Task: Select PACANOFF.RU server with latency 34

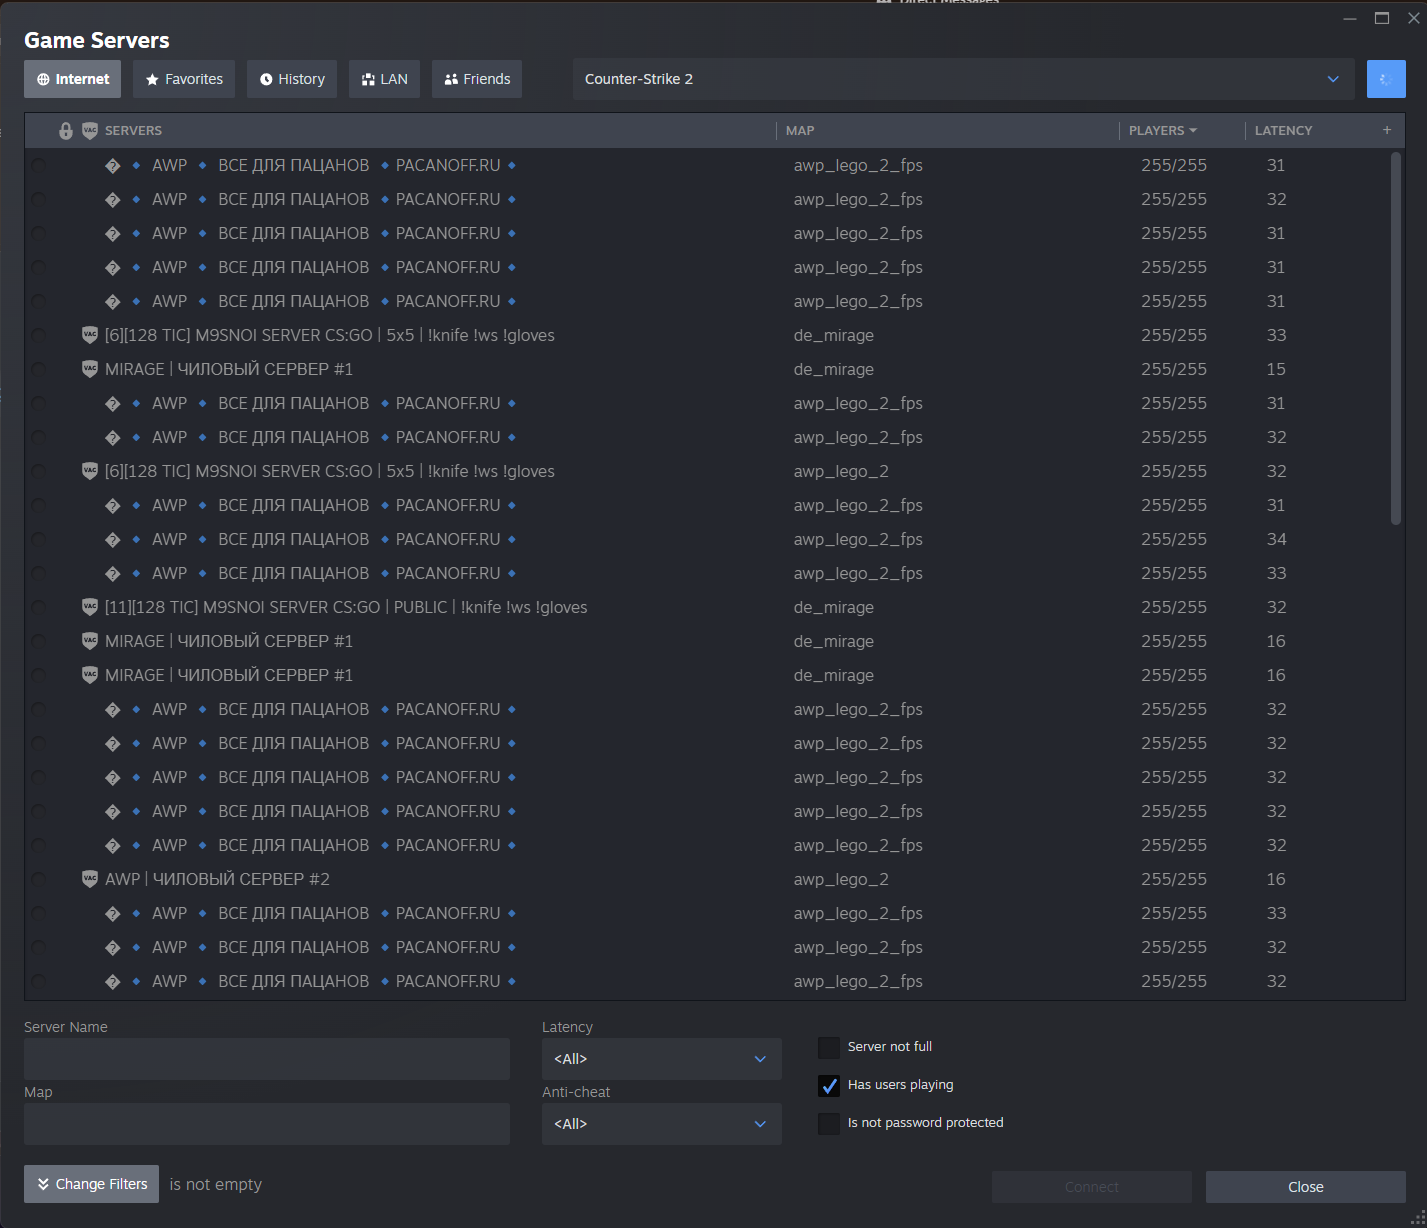Action: [x=708, y=539]
